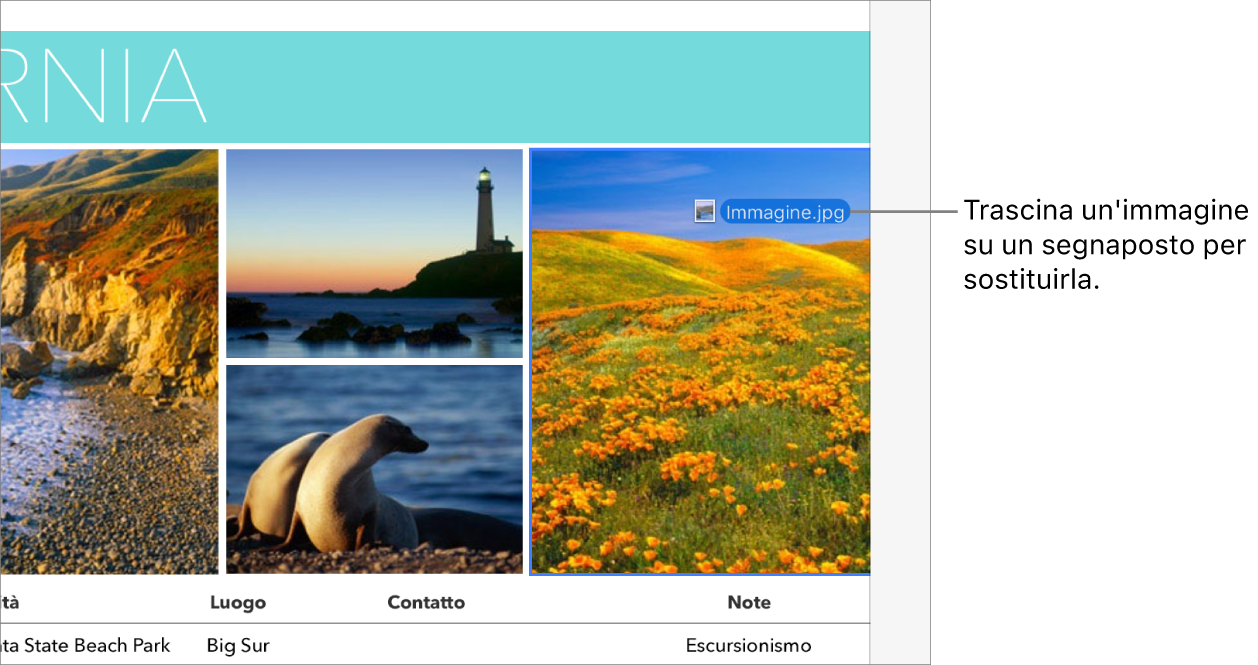Click the white margin above the teal banner
Screen dimensions: 1258x665
(x=430, y=15)
